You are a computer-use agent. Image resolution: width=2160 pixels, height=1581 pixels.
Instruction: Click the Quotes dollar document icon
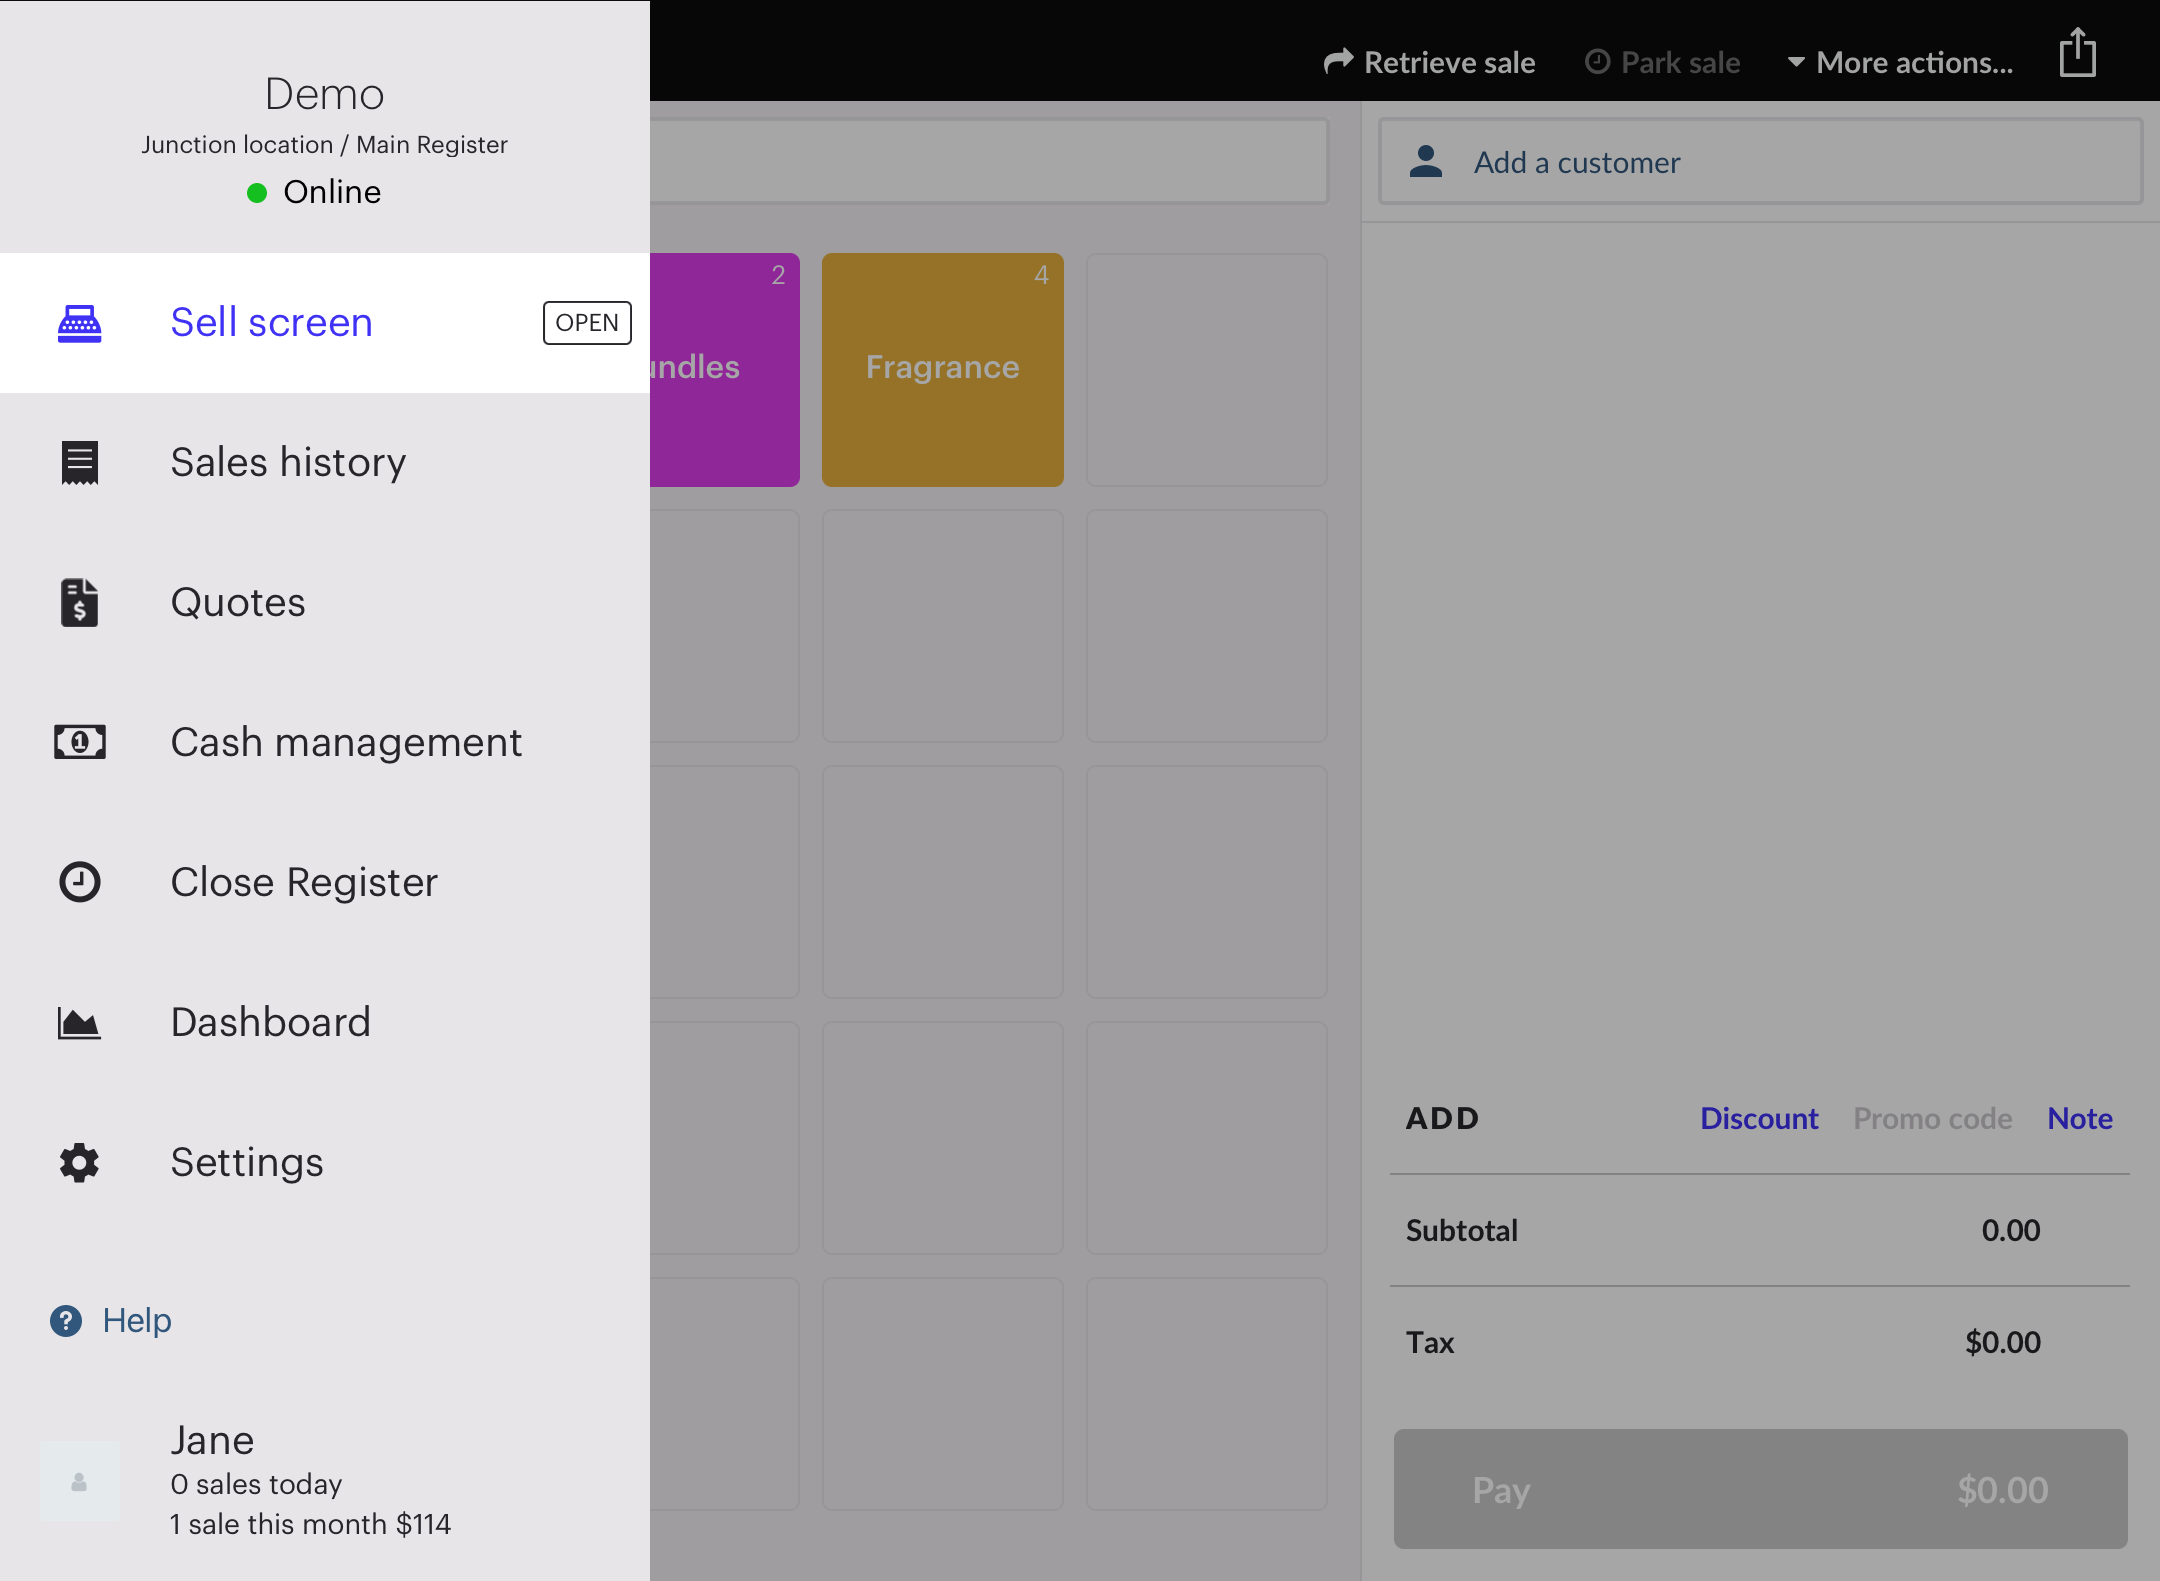point(80,603)
